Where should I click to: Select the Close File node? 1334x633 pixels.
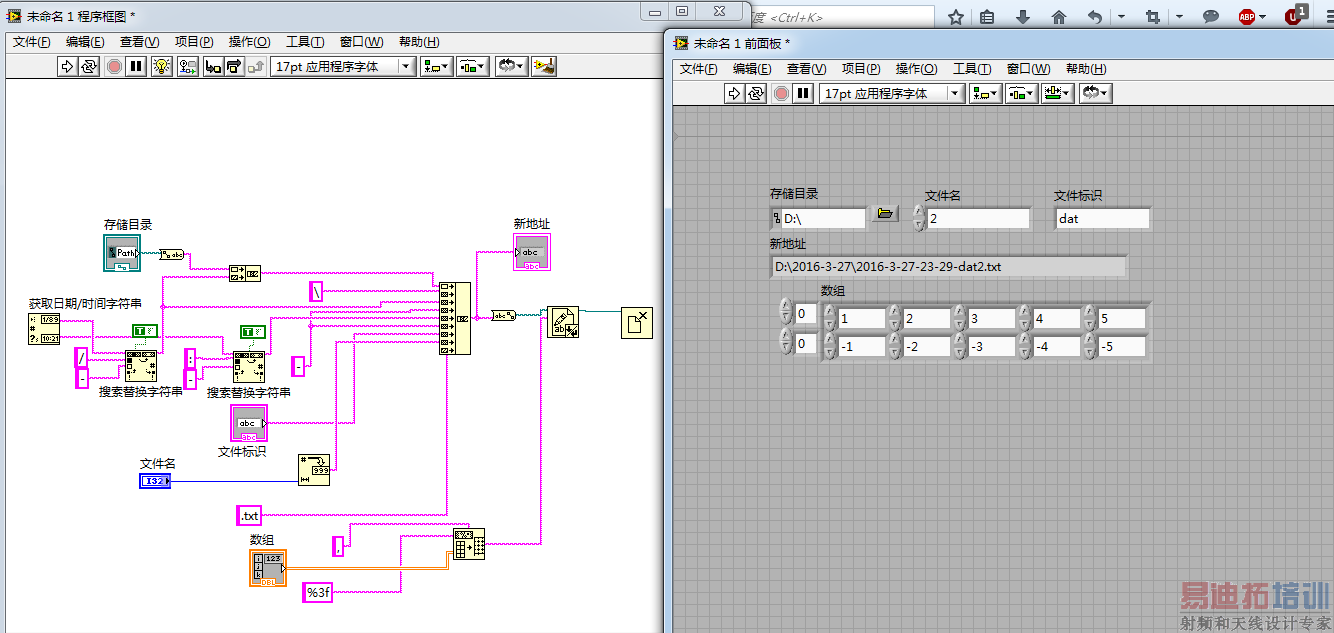636,322
